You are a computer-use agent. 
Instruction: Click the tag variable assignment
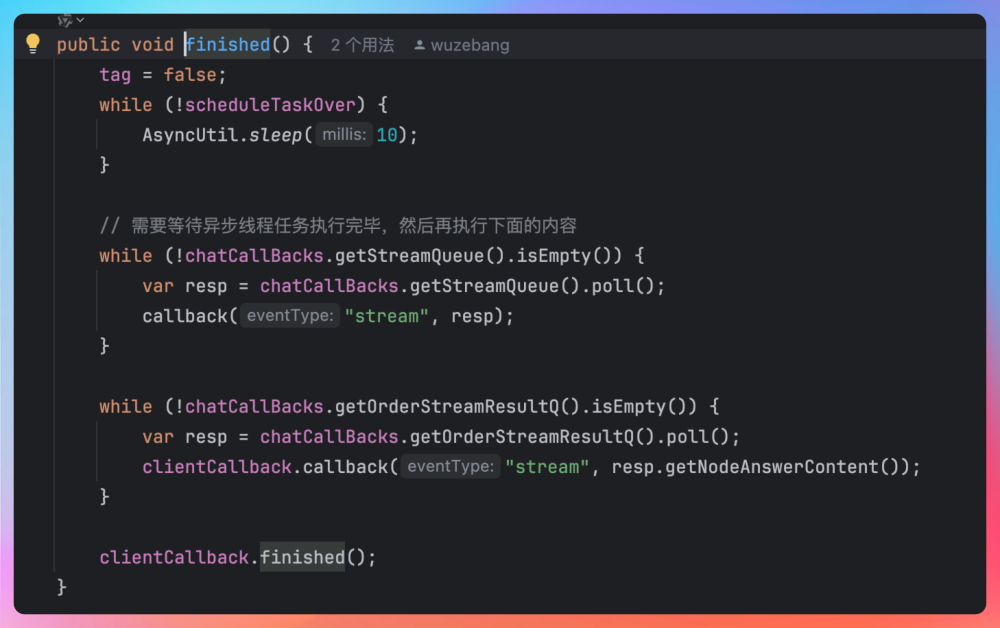point(115,75)
